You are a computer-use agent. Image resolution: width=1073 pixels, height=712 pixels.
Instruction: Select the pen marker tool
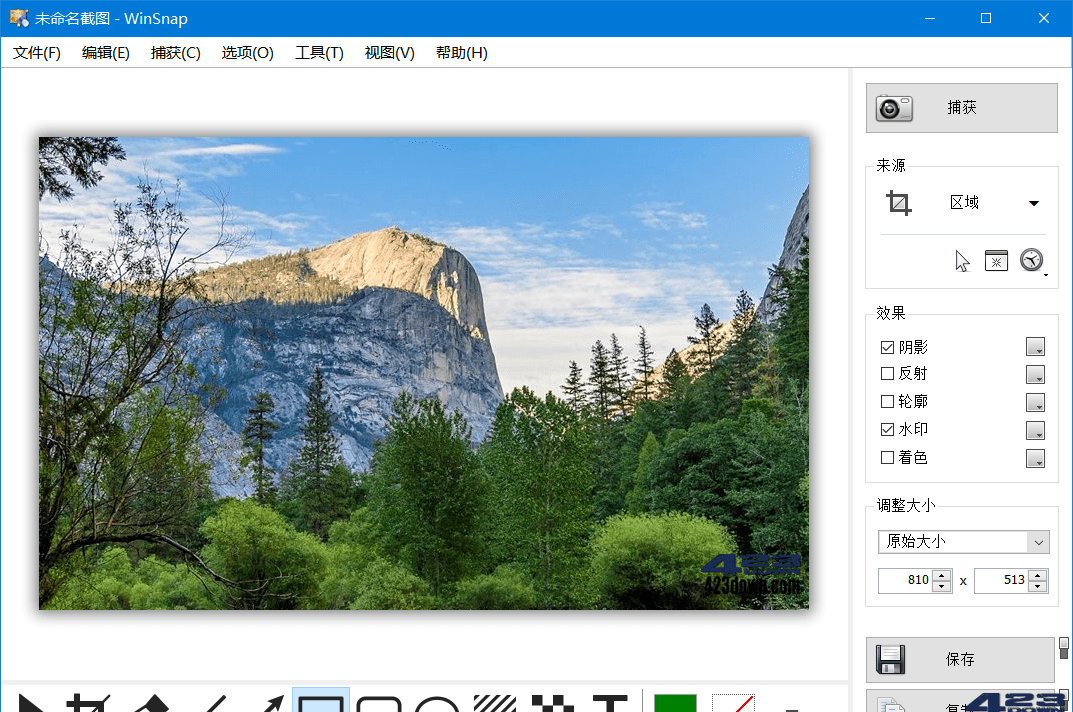click(151, 702)
